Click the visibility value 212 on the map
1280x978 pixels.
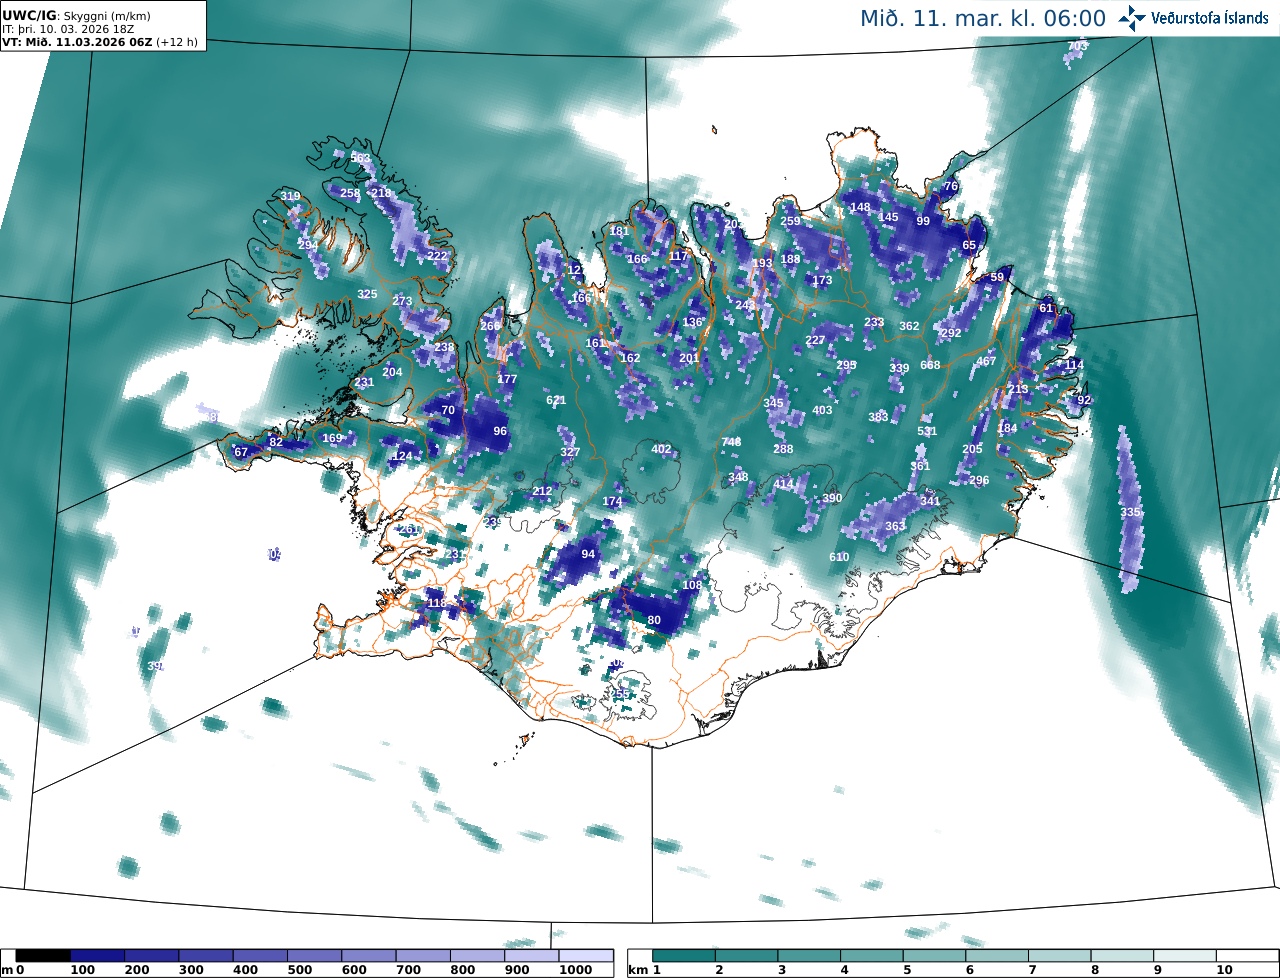[x=542, y=491]
